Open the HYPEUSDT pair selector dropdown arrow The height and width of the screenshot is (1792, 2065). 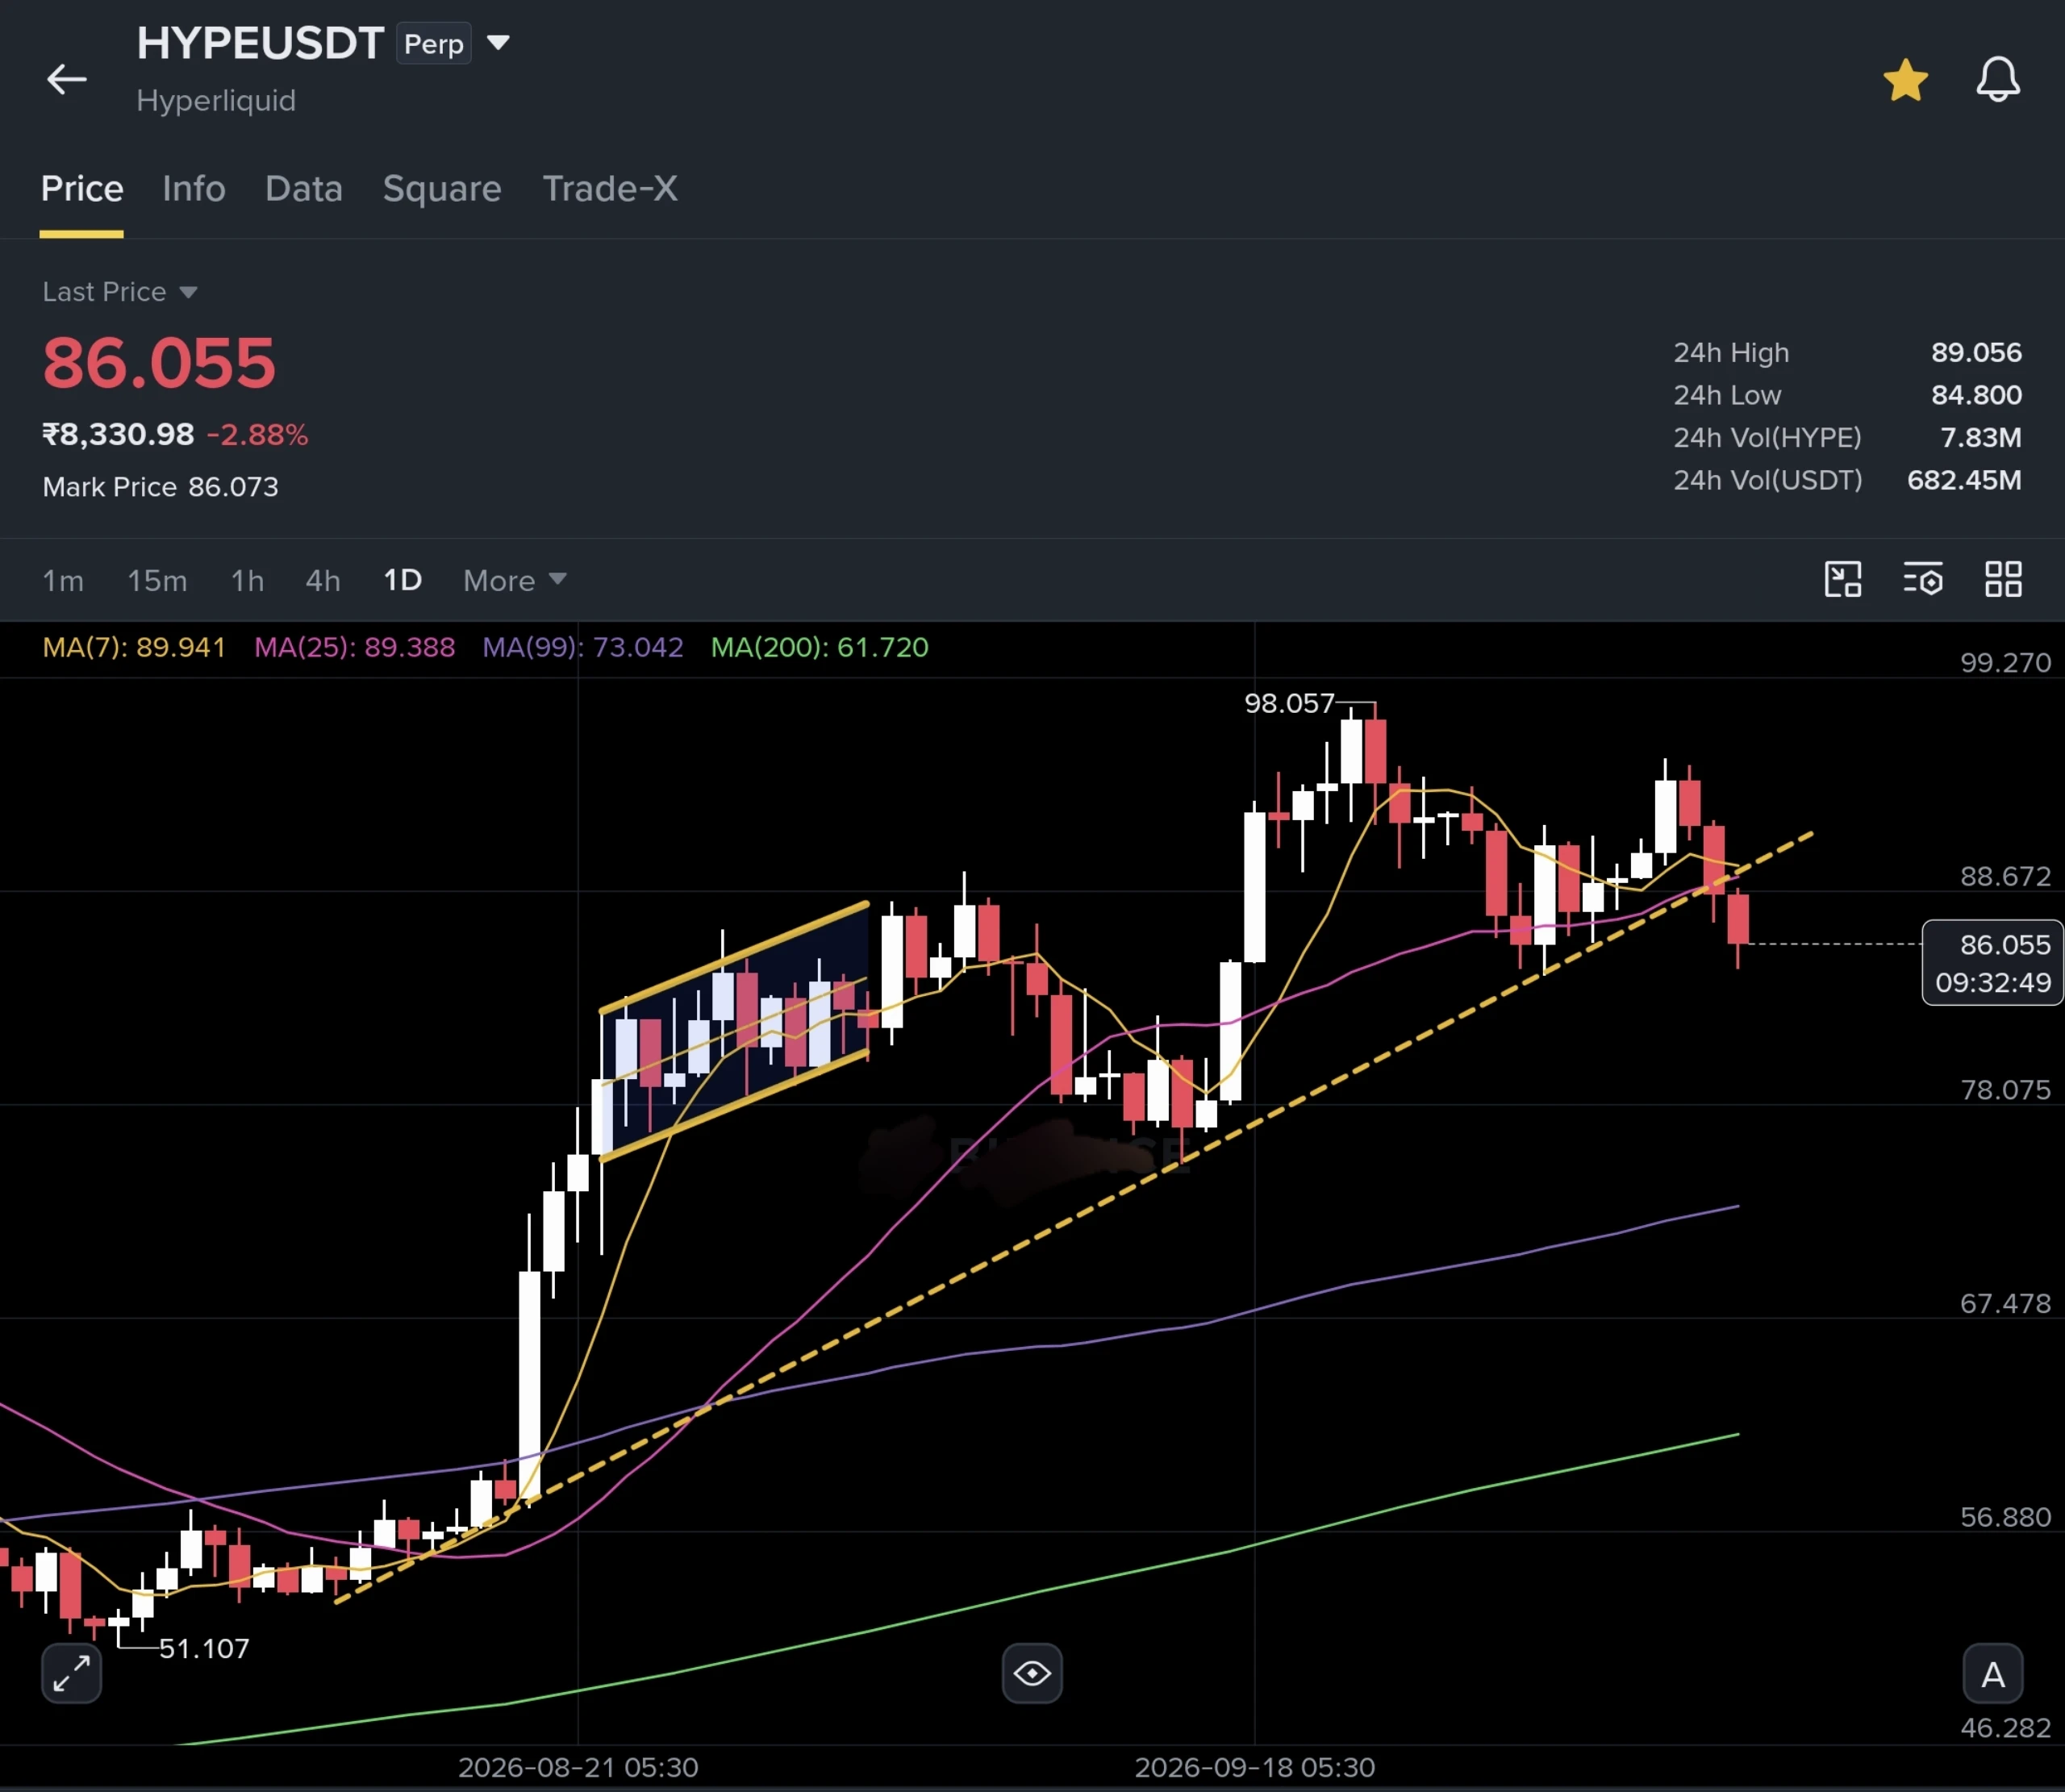click(x=498, y=43)
